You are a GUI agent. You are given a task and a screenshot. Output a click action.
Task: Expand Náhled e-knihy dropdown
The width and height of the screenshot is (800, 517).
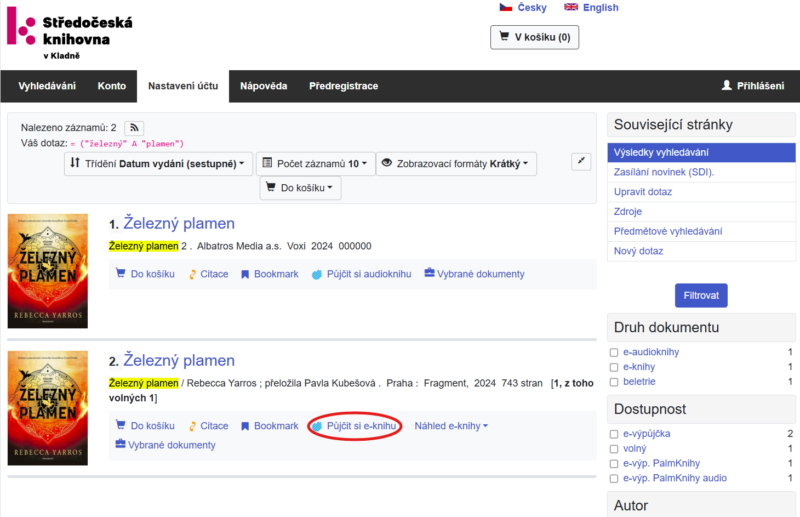tap(451, 426)
